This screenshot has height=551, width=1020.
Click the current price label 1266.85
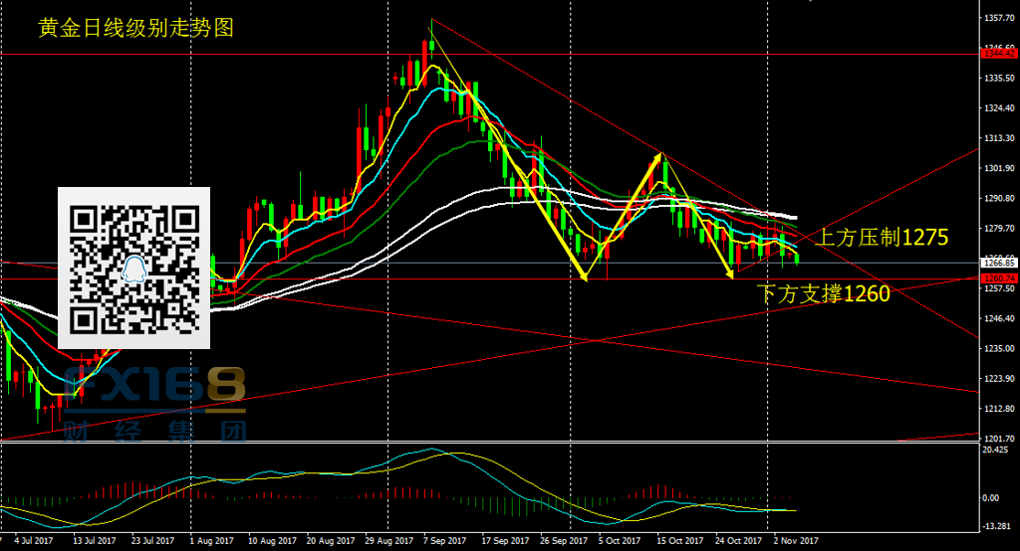point(998,263)
